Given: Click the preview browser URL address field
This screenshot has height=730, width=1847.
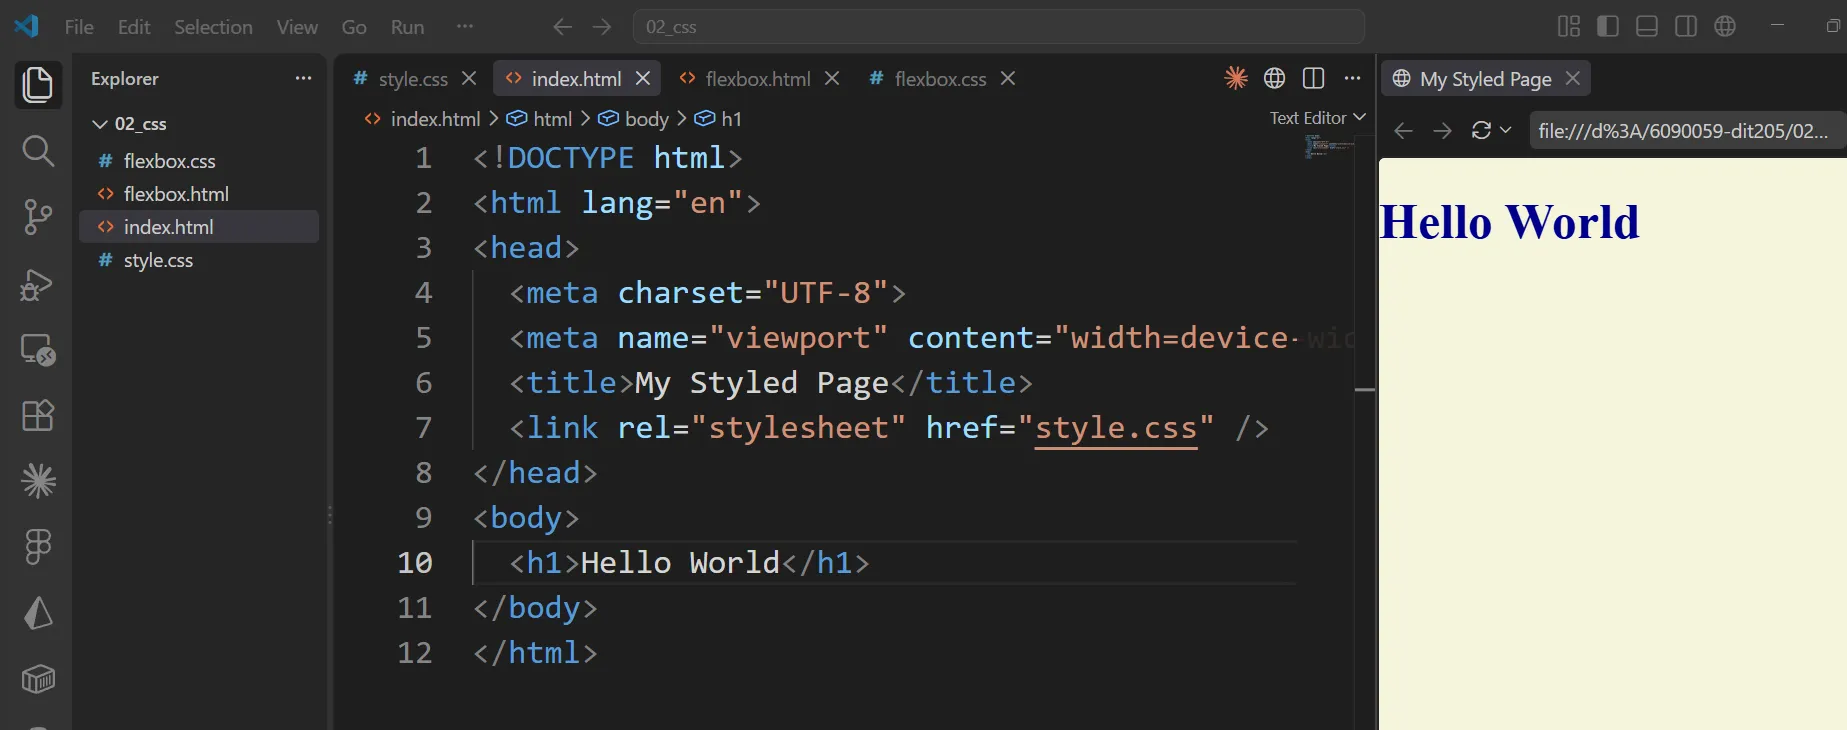Looking at the screenshot, I should (x=1687, y=131).
